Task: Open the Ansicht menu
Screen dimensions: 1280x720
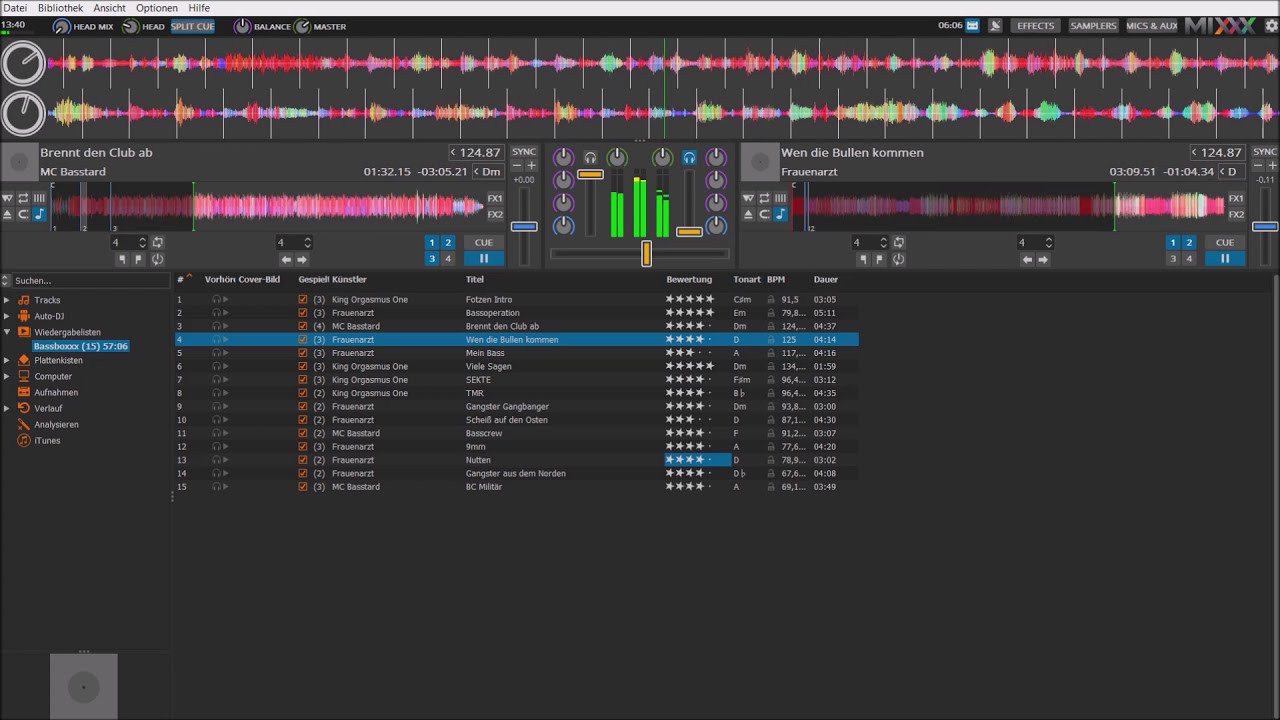Action: [110, 8]
